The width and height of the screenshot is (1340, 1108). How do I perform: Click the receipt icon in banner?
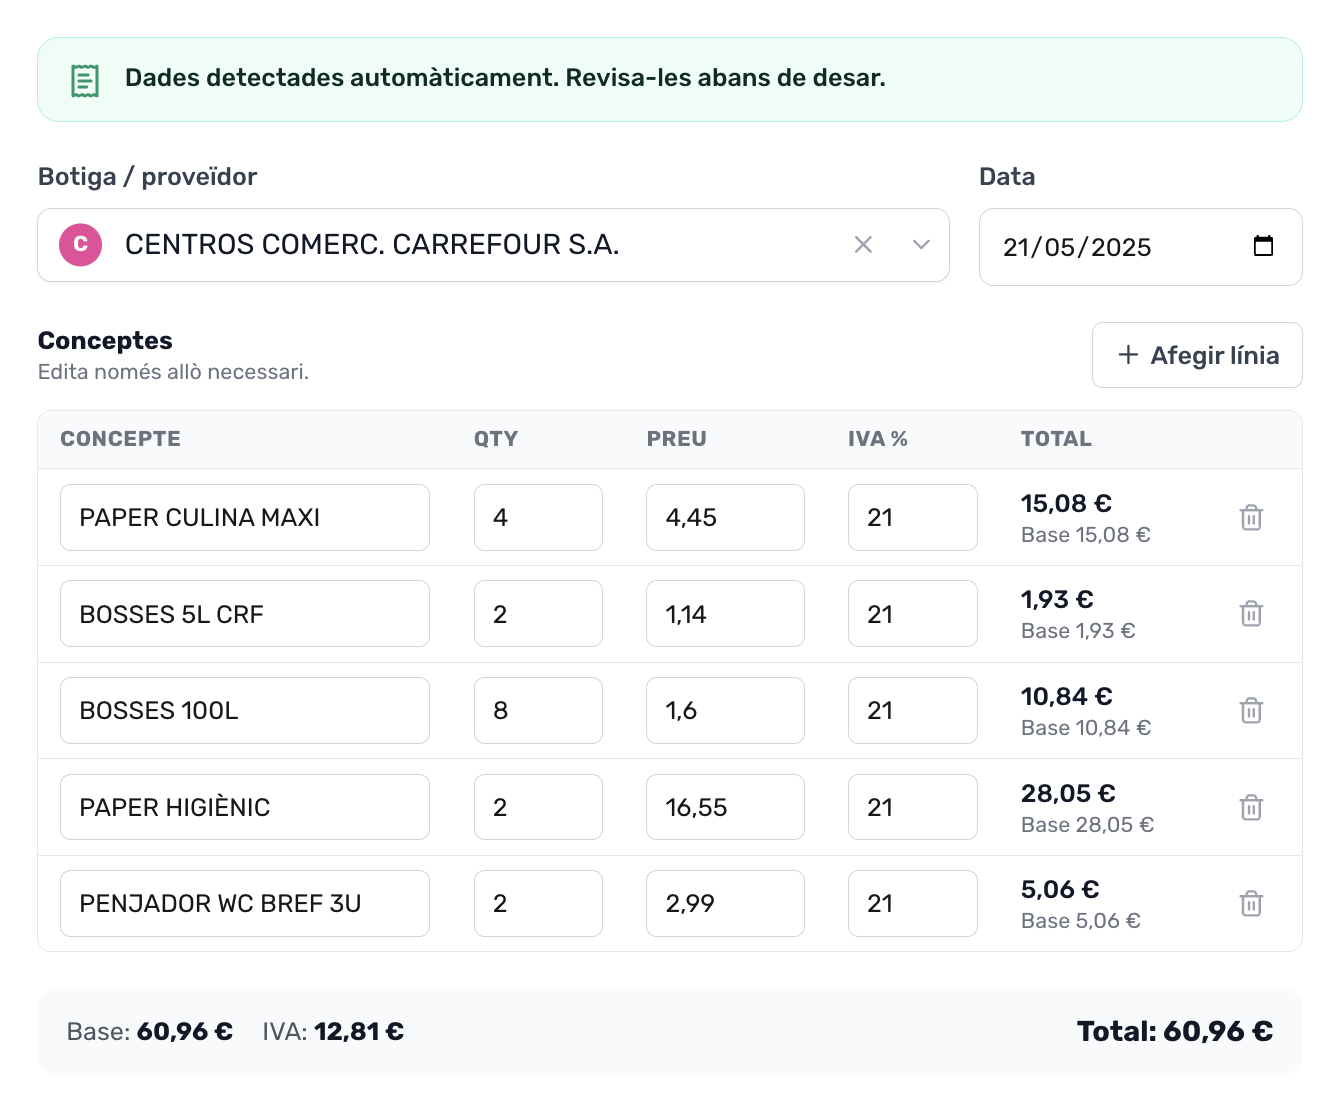pyautogui.click(x=85, y=80)
